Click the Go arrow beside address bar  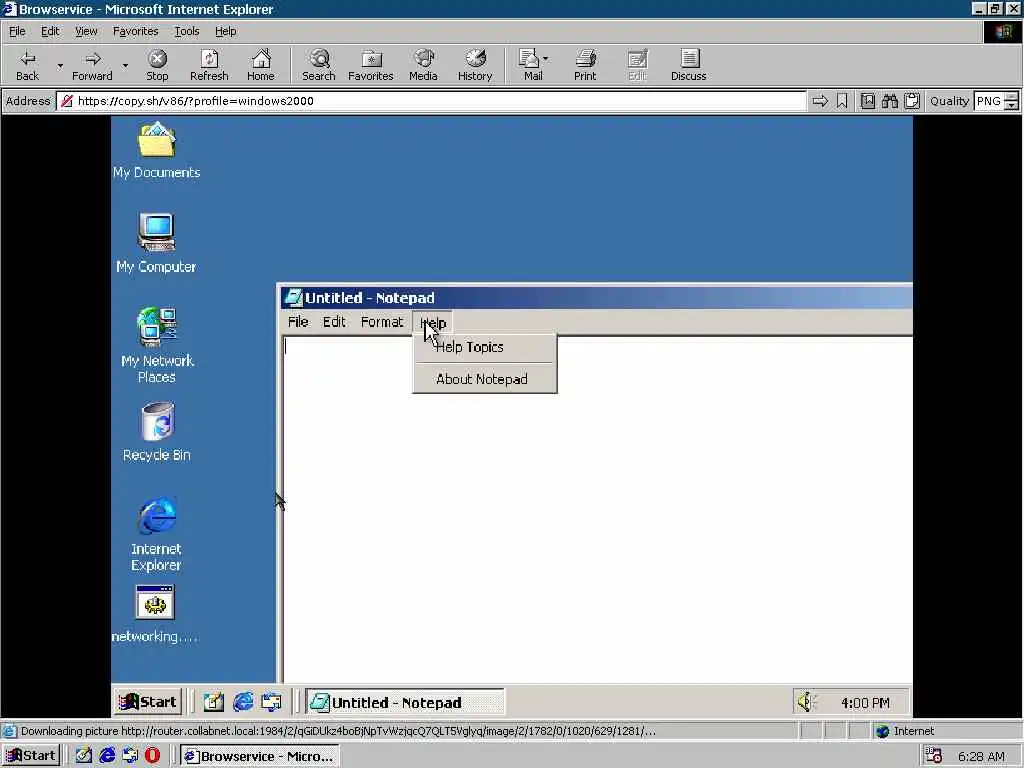click(x=820, y=101)
